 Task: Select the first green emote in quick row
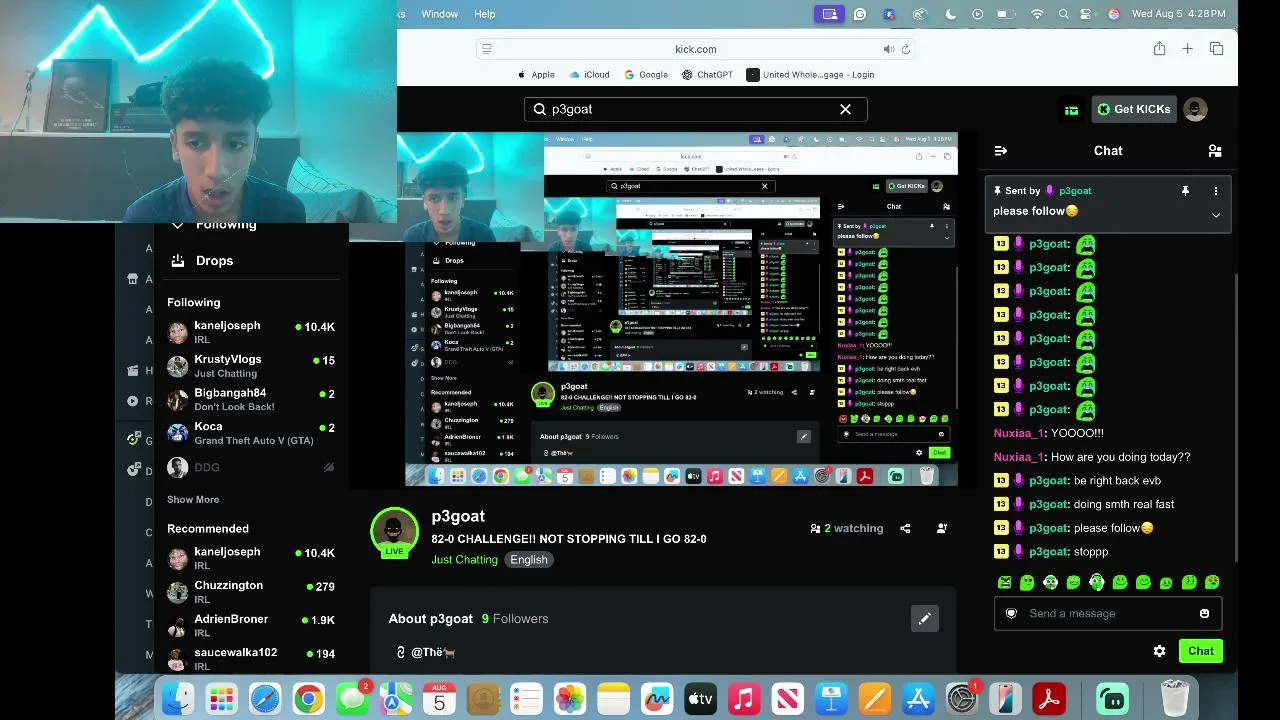click(x=1004, y=582)
